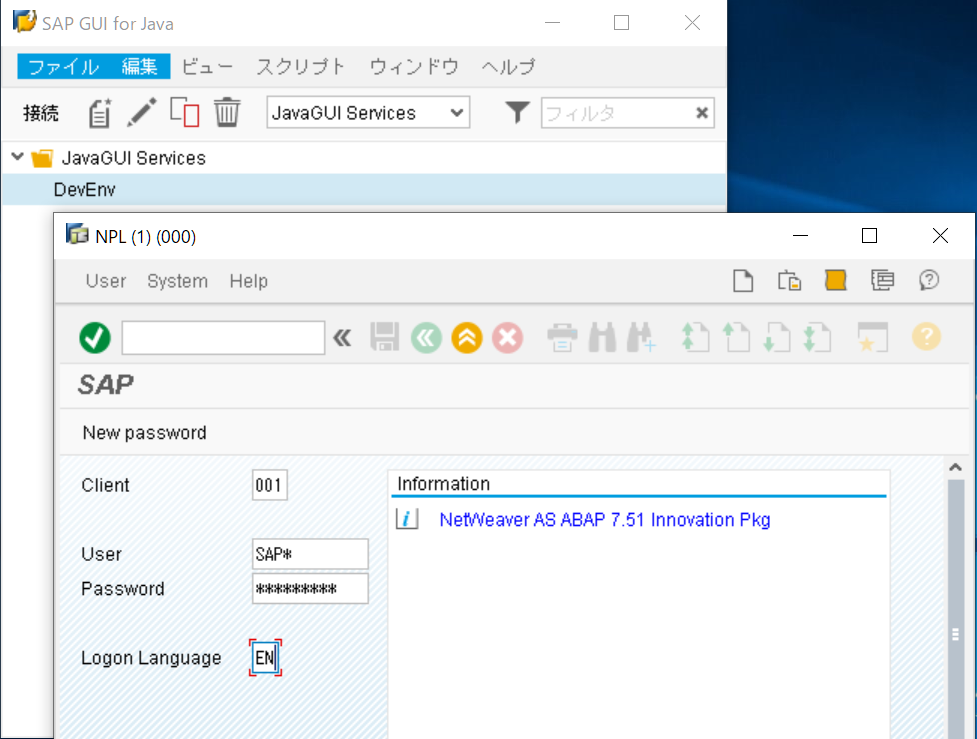This screenshot has width=977, height=739.
Task: Click the Save floppy disk icon
Action: (x=384, y=337)
